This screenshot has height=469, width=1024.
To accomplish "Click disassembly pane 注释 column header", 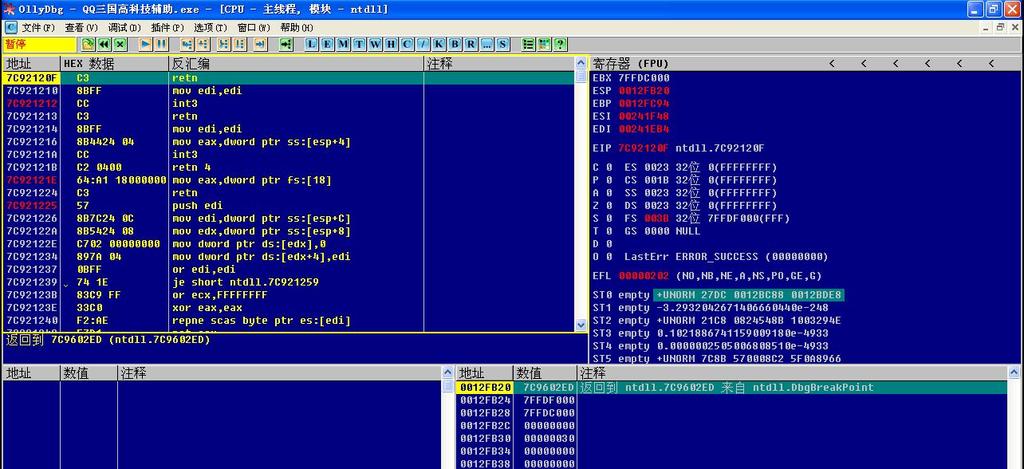I will pyautogui.click(x=499, y=64).
